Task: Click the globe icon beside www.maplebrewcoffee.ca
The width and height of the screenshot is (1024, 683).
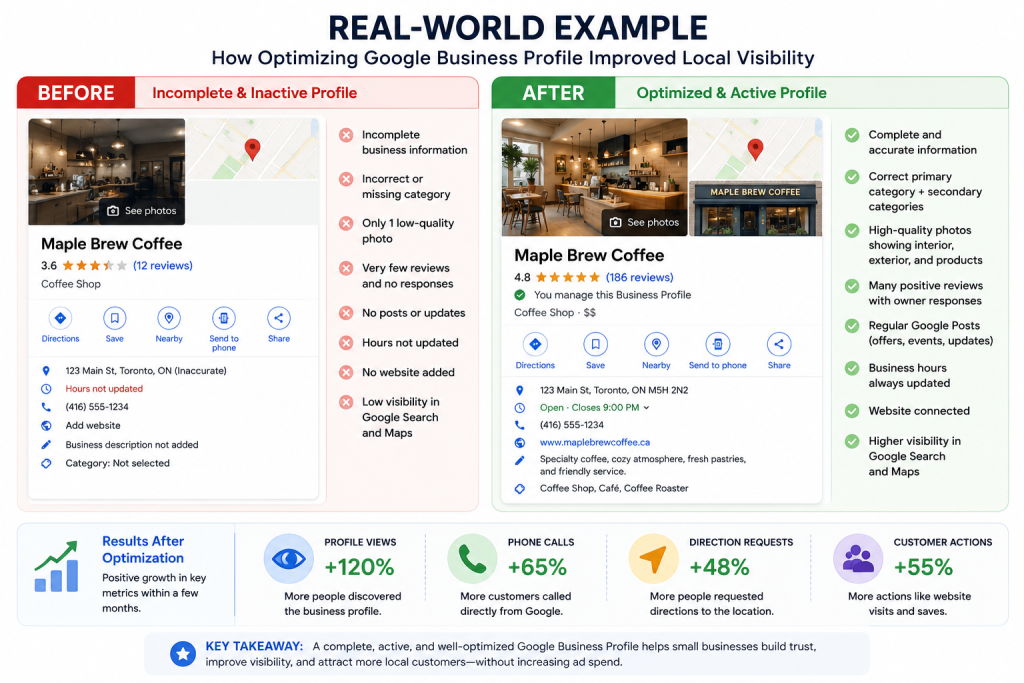Action: [520, 443]
